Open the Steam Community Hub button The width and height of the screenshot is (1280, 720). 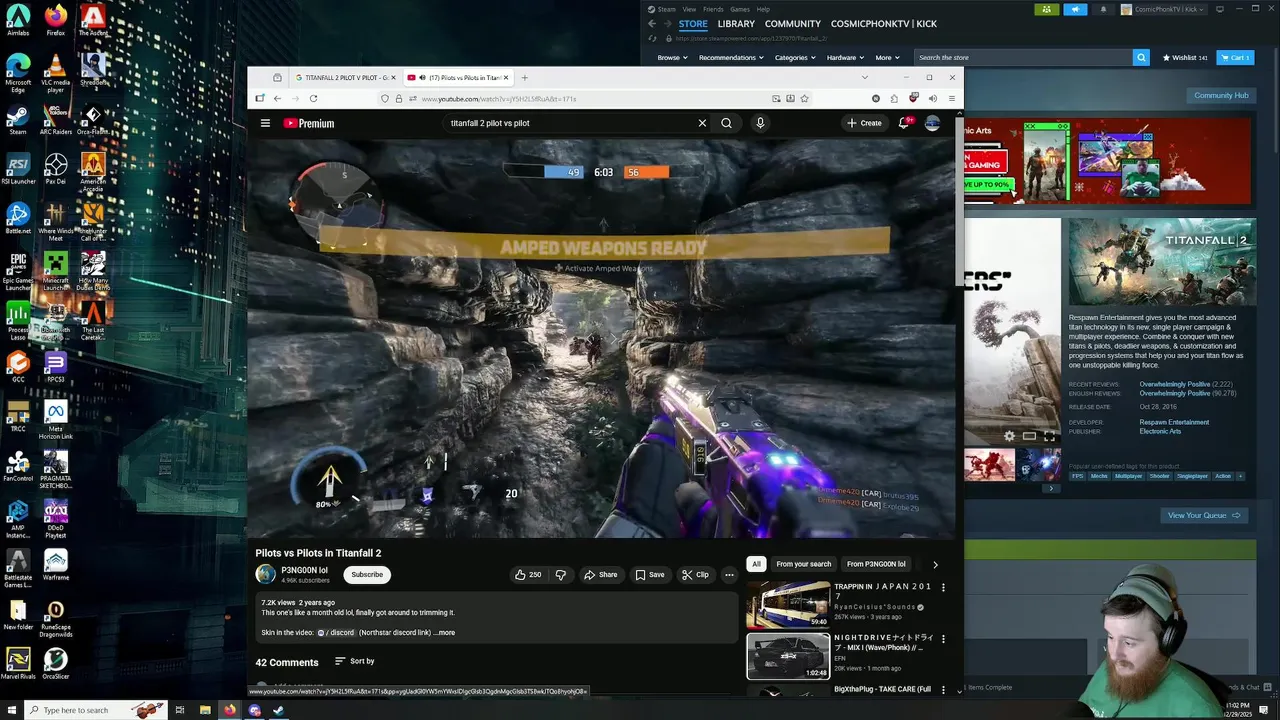[x=1221, y=95]
